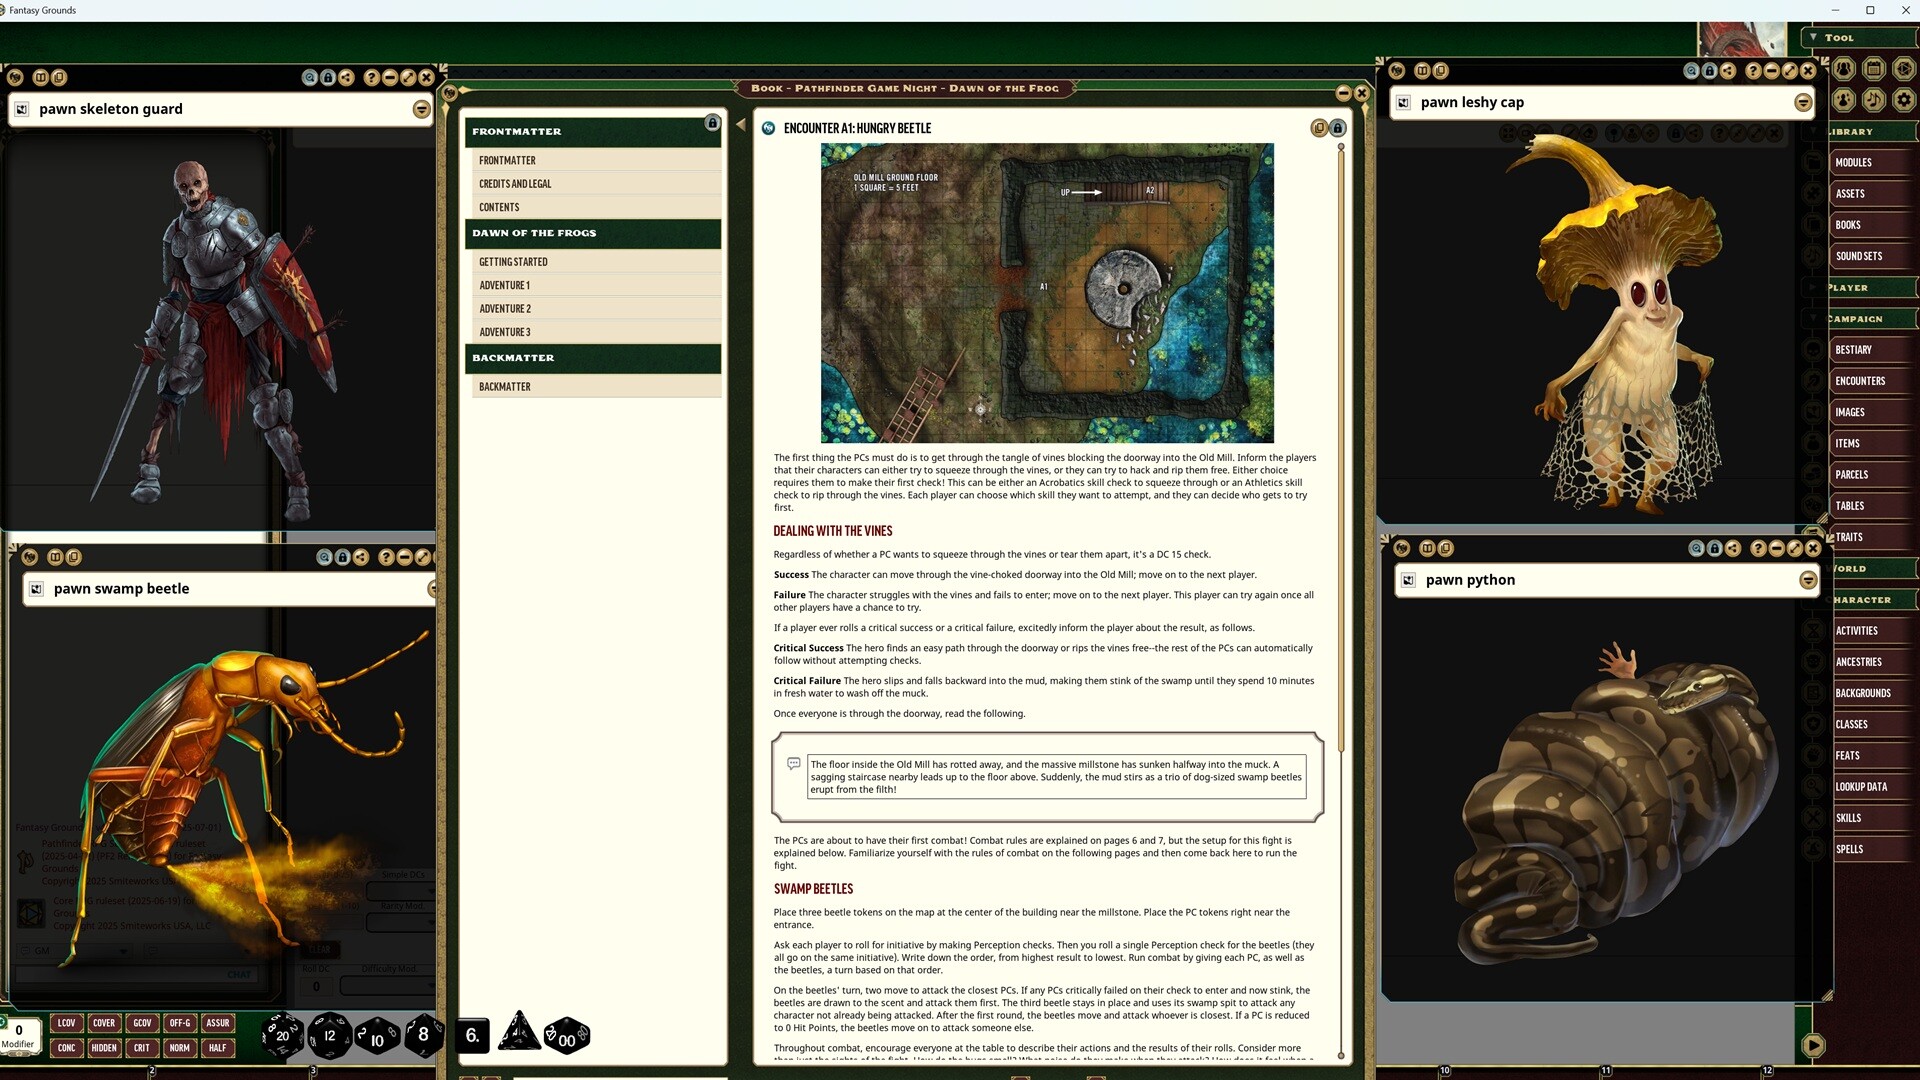
Task: Open the Settings gear in the right sidebar
Action: (x=1904, y=101)
